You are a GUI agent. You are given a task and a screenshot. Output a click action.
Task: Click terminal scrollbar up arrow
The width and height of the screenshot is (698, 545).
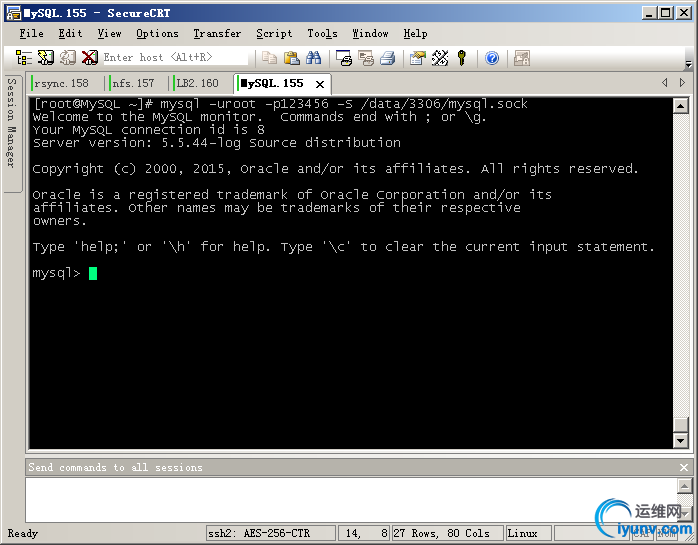pyautogui.click(x=681, y=106)
